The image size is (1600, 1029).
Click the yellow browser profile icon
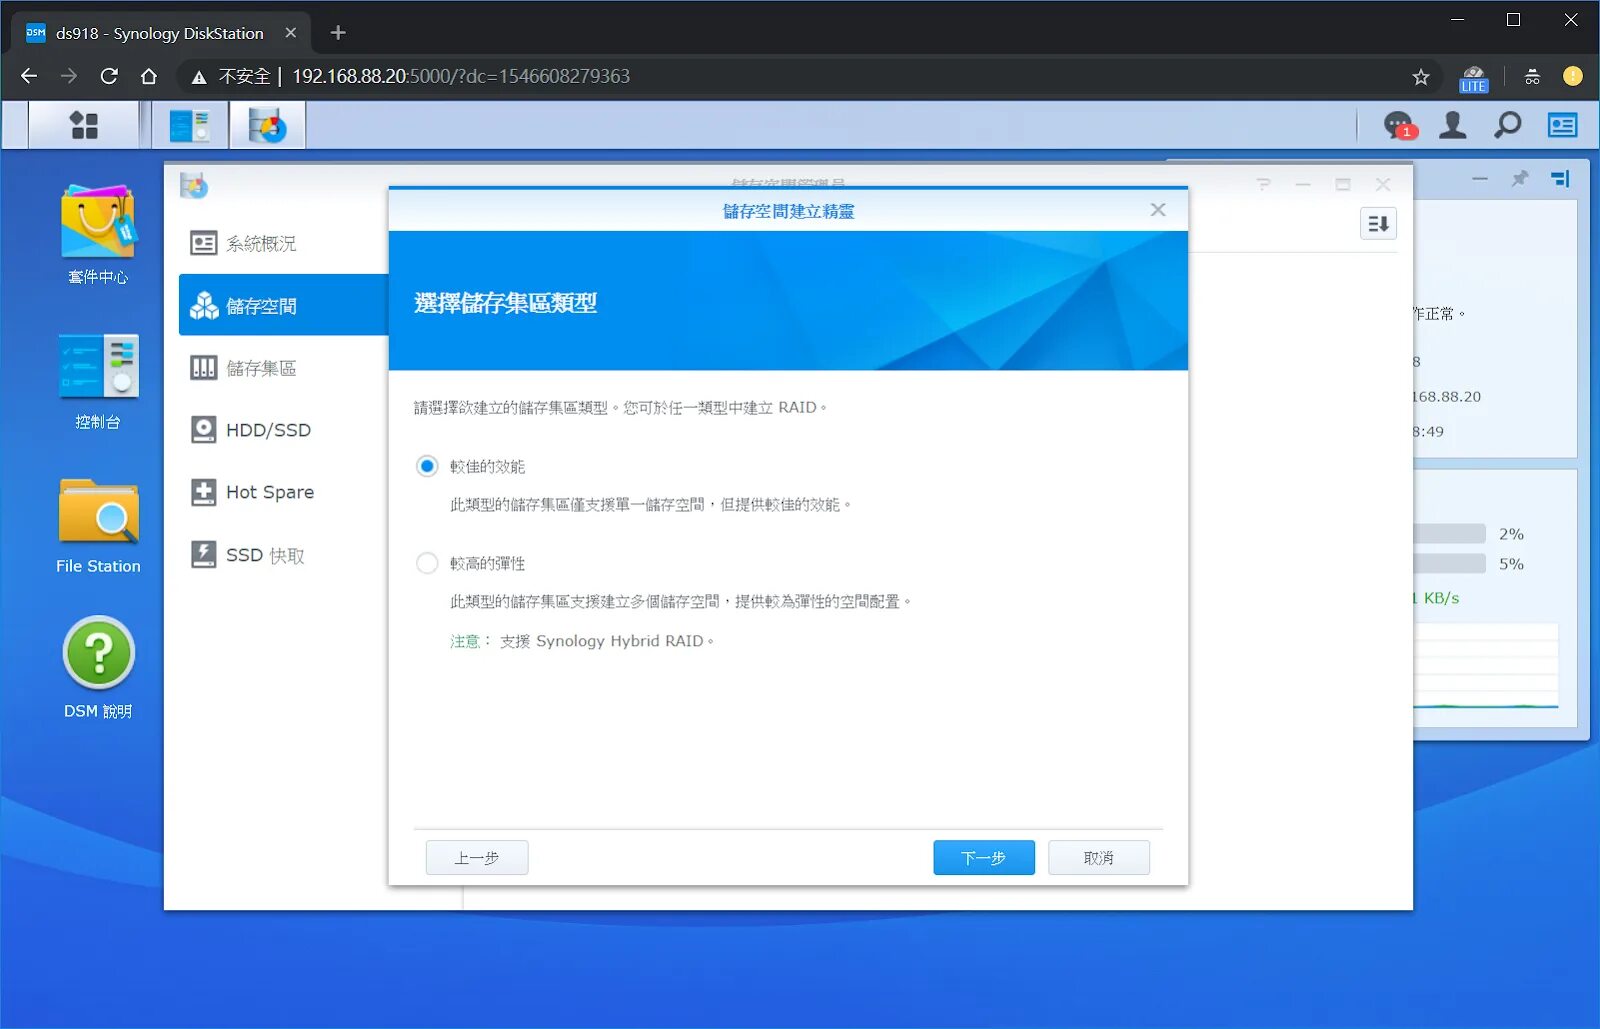point(1573,76)
